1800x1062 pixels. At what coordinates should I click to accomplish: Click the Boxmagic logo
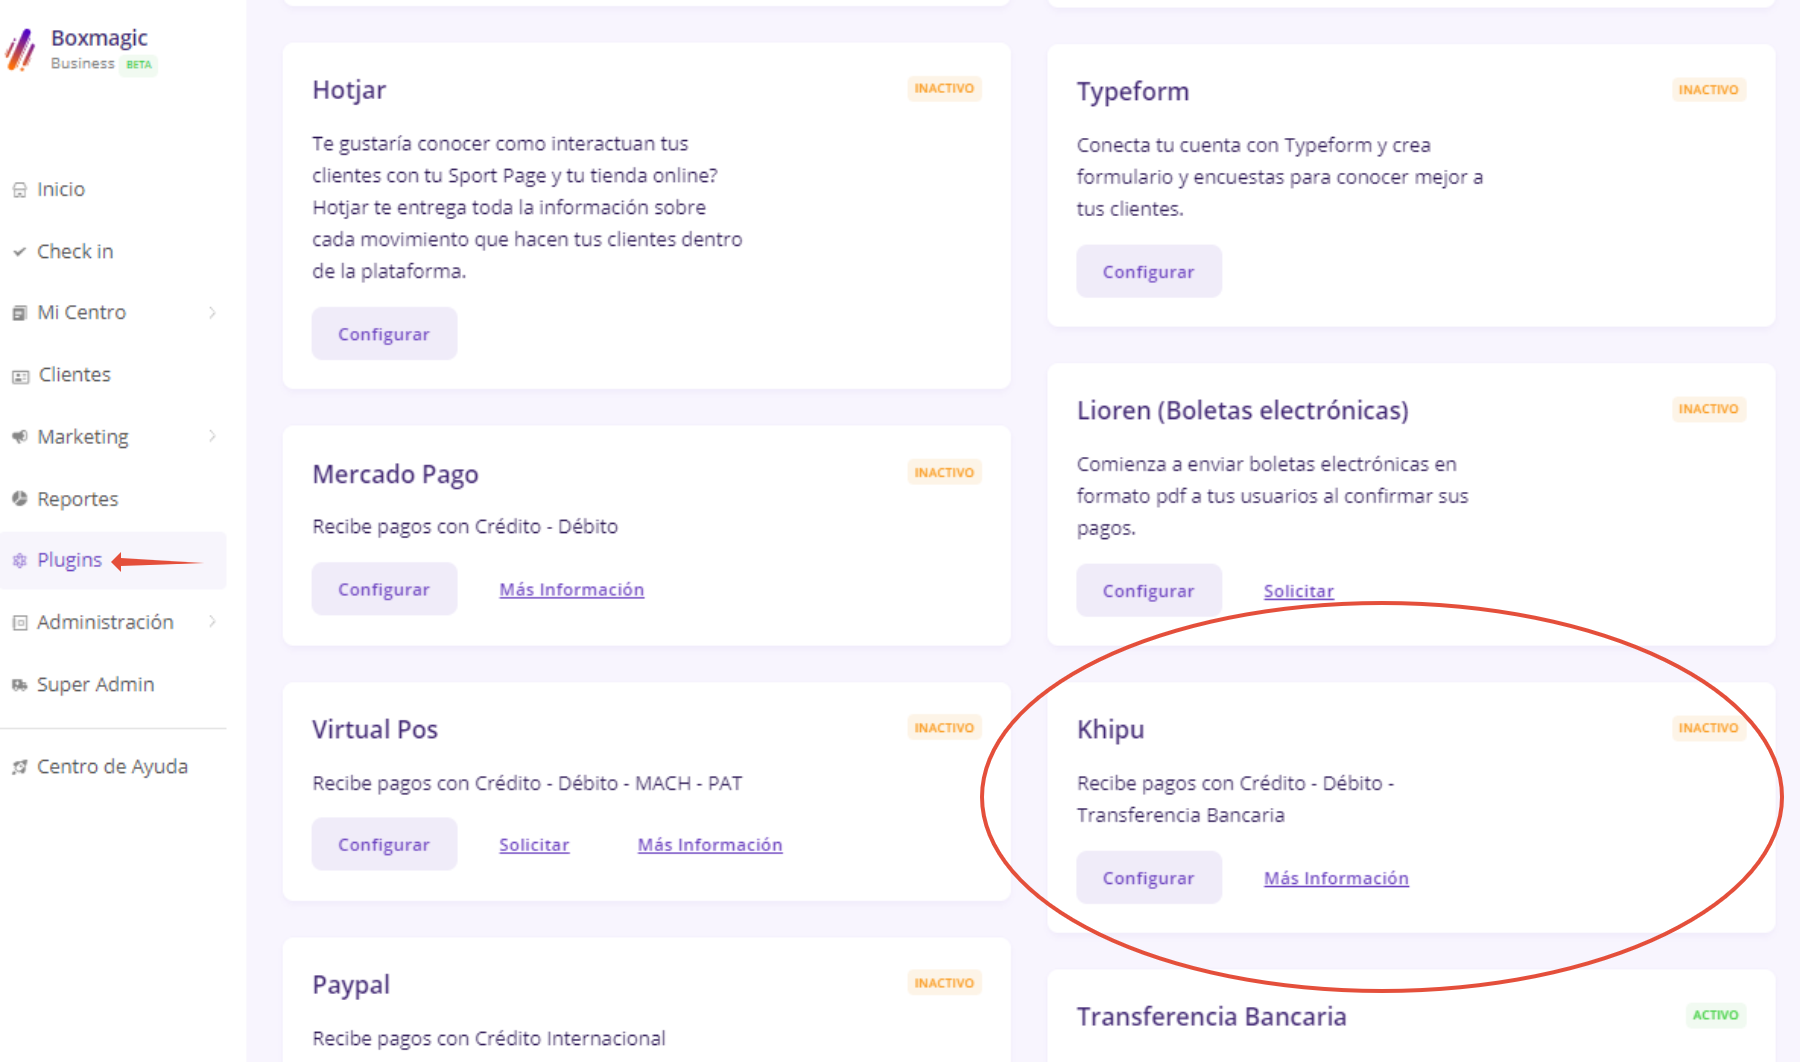click(20, 48)
